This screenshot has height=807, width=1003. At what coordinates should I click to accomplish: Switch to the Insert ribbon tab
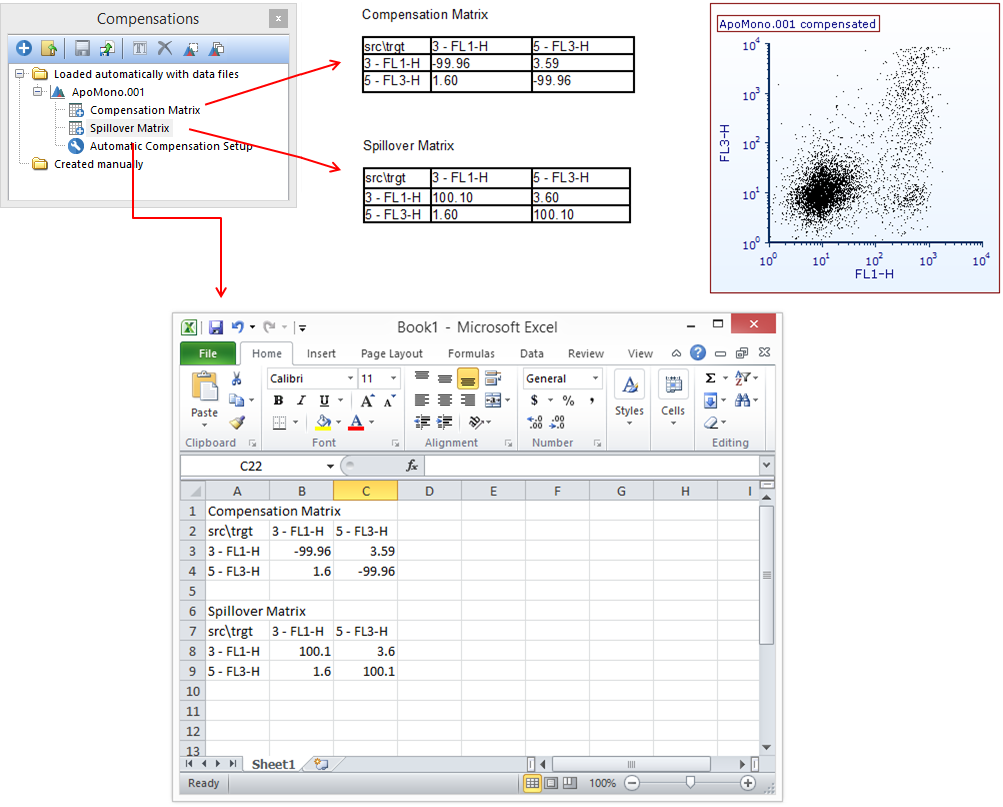(321, 353)
